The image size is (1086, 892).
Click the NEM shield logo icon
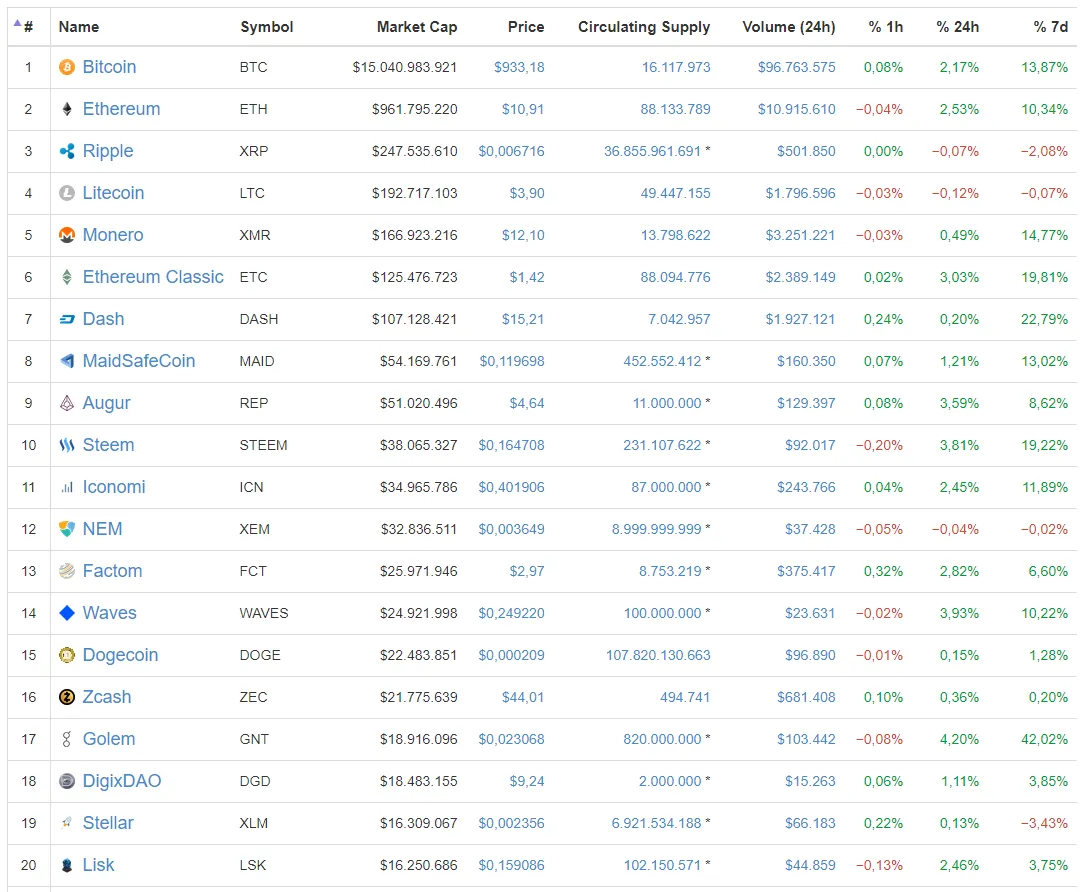[x=66, y=529]
